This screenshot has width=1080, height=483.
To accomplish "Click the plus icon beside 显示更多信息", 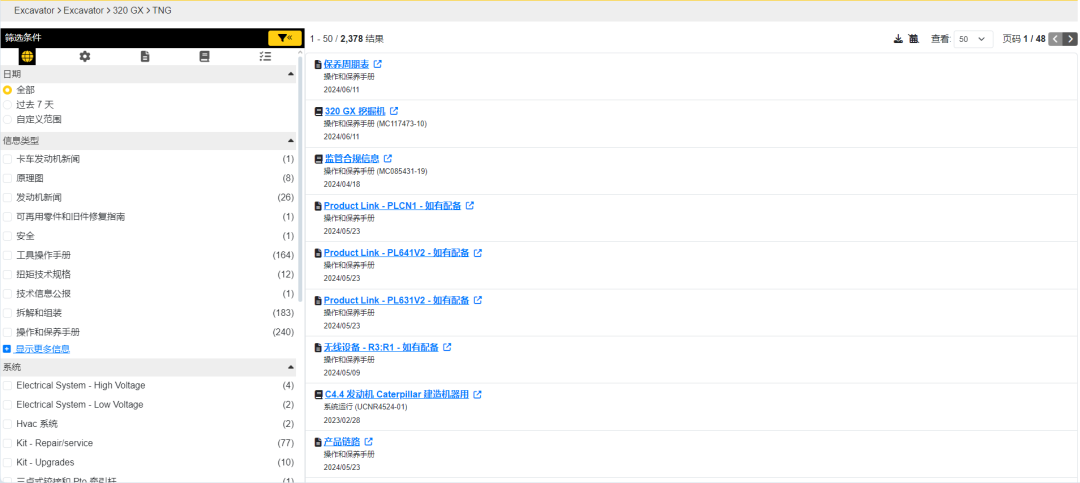I will [7, 349].
